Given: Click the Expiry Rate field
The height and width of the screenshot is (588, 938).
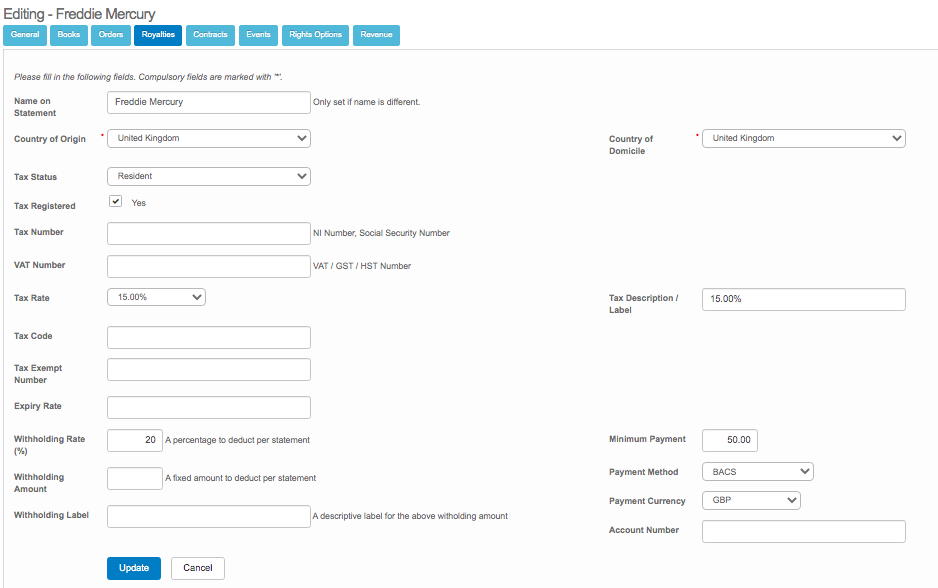Looking at the screenshot, I should 209,407.
